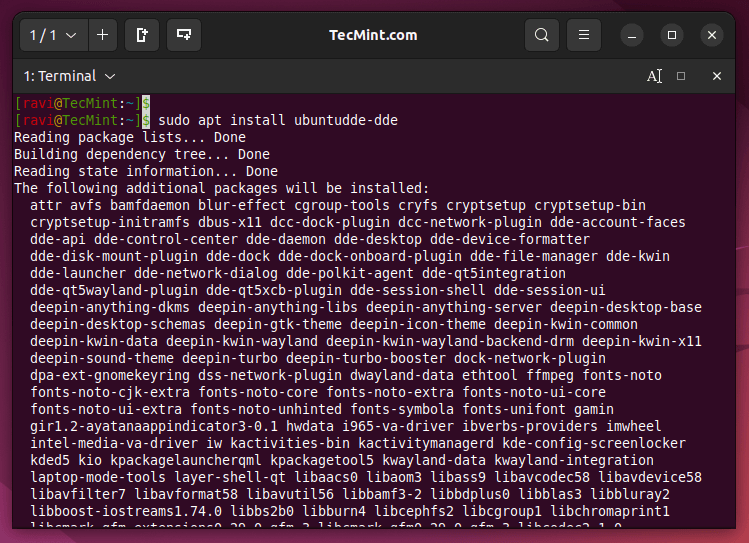Click package name 'libavfilter7'
749x543 pixels.
pos(78,494)
